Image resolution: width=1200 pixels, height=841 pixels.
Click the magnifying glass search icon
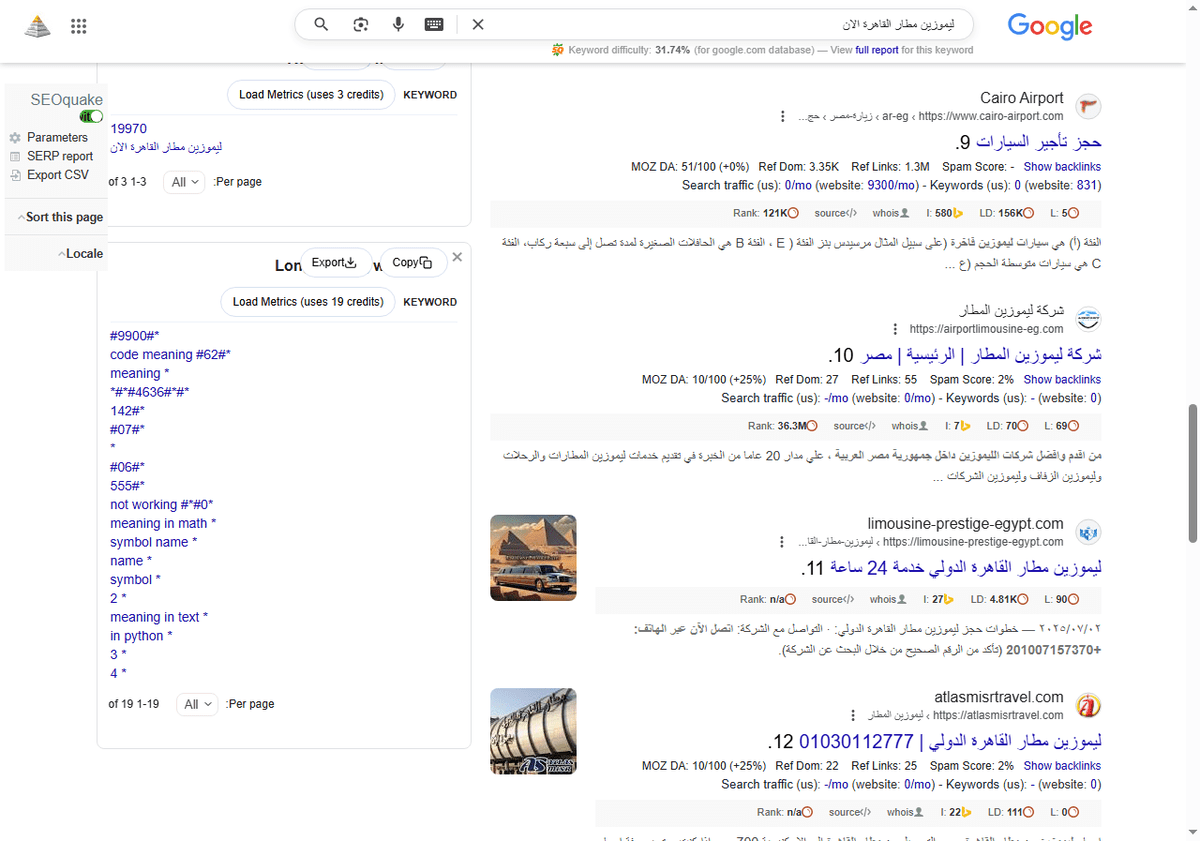tap(321, 25)
